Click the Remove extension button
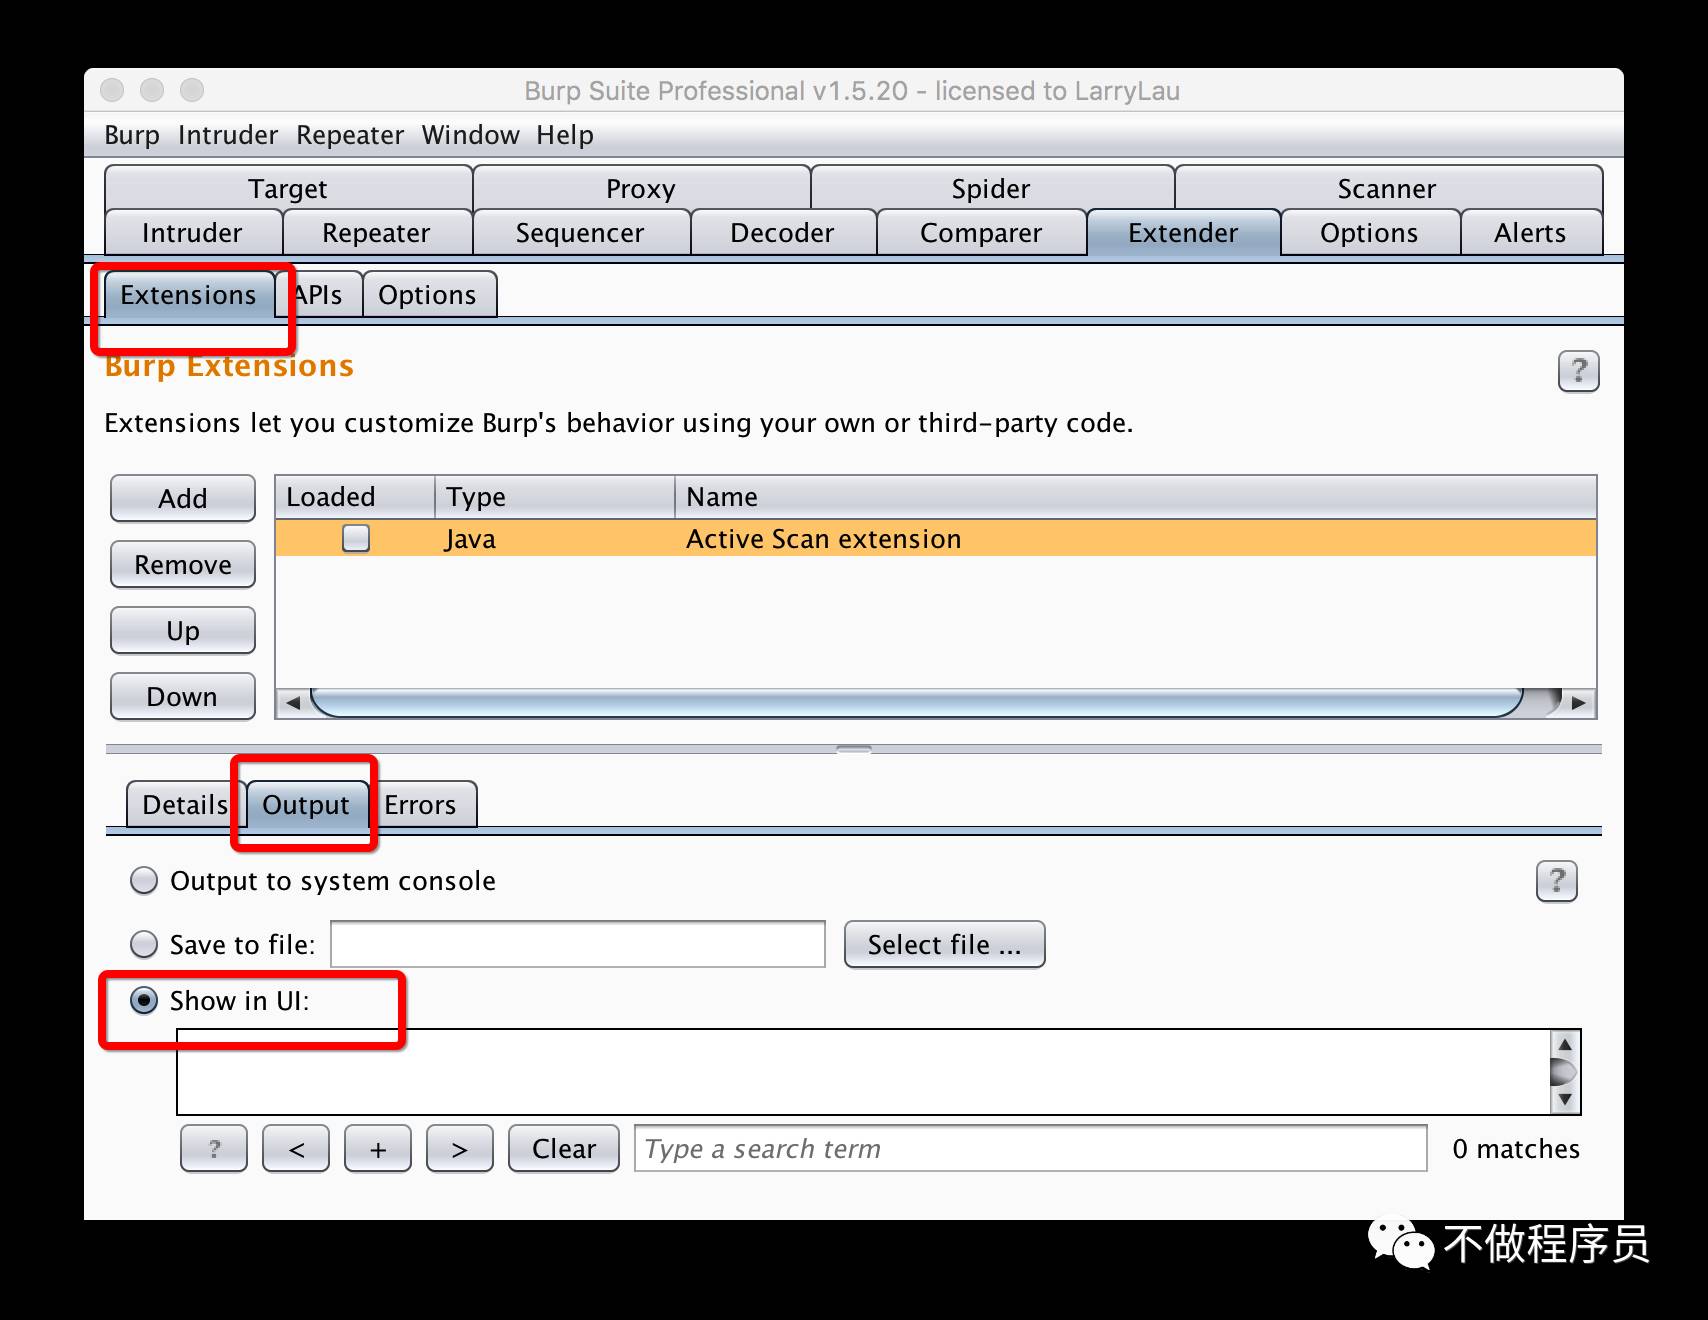This screenshot has width=1708, height=1320. [x=183, y=564]
